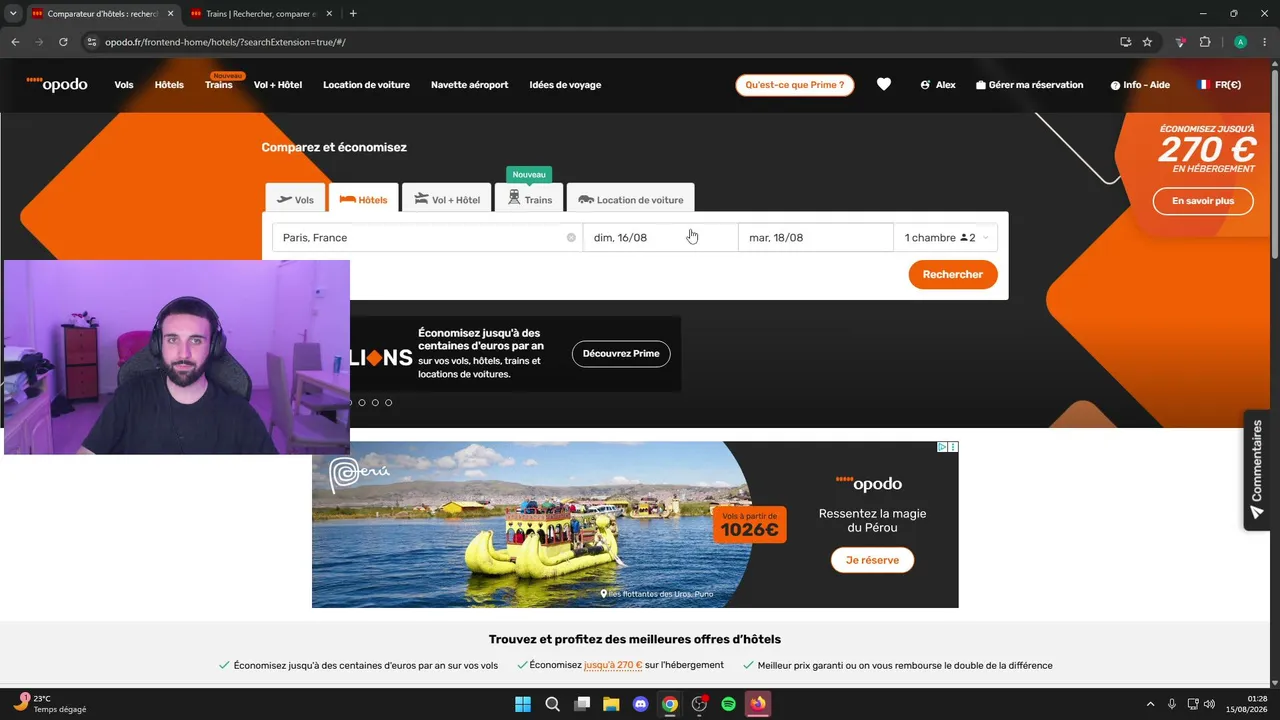Clear the Paris, France destination field

pos(571,237)
